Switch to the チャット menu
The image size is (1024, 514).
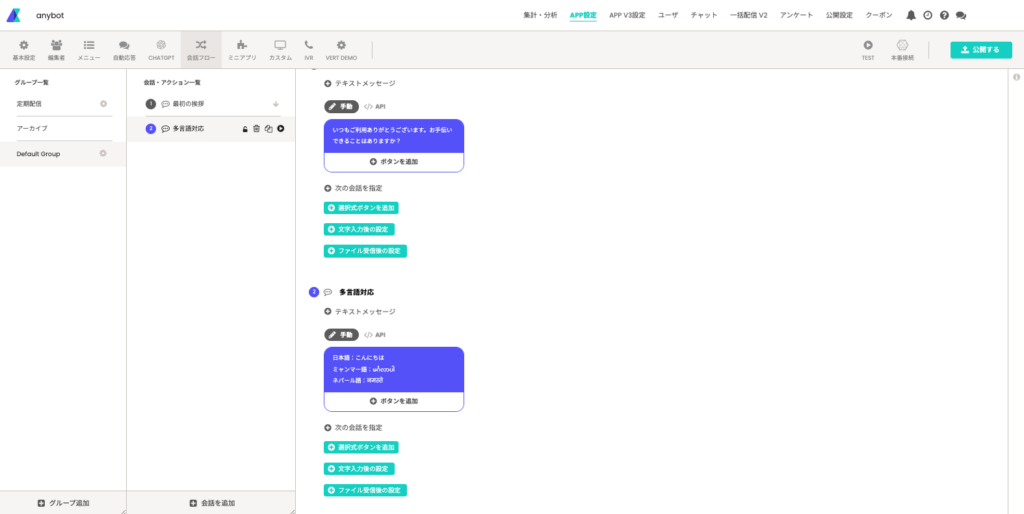[704, 16]
